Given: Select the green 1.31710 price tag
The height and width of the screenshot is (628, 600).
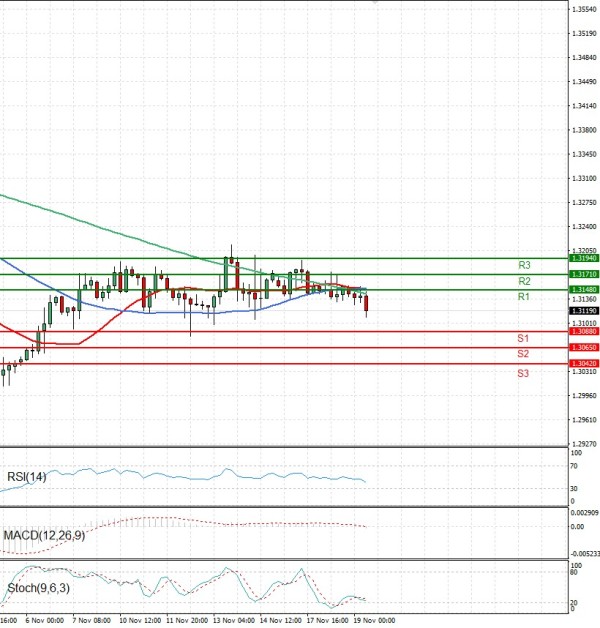Looking at the screenshot, I should tap(584, 274).
